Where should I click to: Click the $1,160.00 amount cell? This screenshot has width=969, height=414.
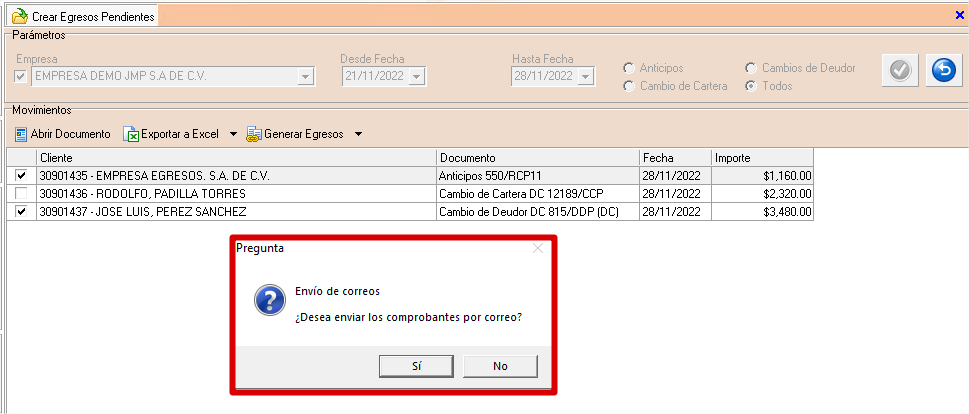[762, 175]
